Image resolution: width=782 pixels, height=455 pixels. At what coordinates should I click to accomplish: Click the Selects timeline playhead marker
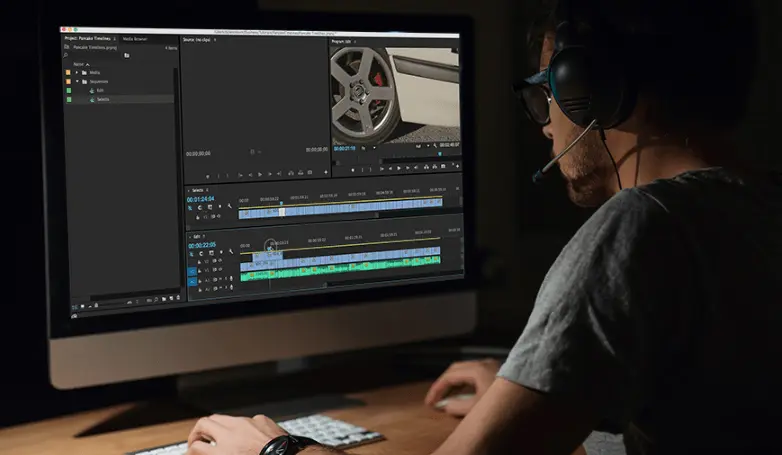tap(281, 204)
